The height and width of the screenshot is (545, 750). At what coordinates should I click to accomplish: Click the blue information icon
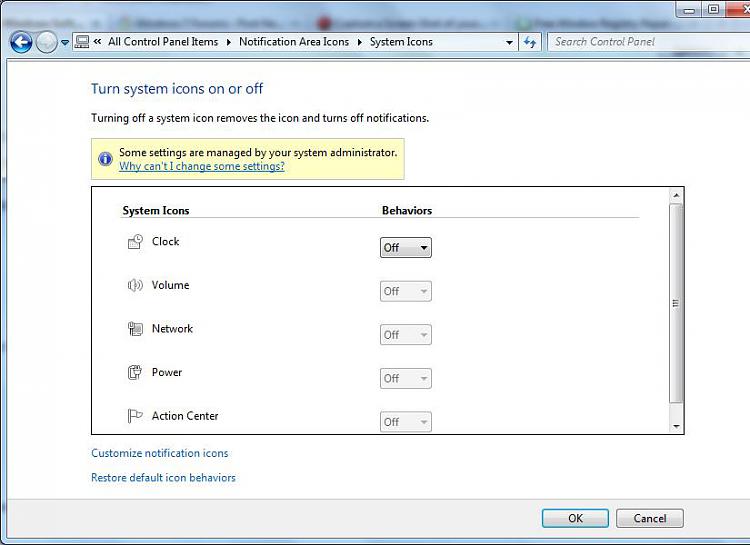pyautogui.click(x=105, y=158)
